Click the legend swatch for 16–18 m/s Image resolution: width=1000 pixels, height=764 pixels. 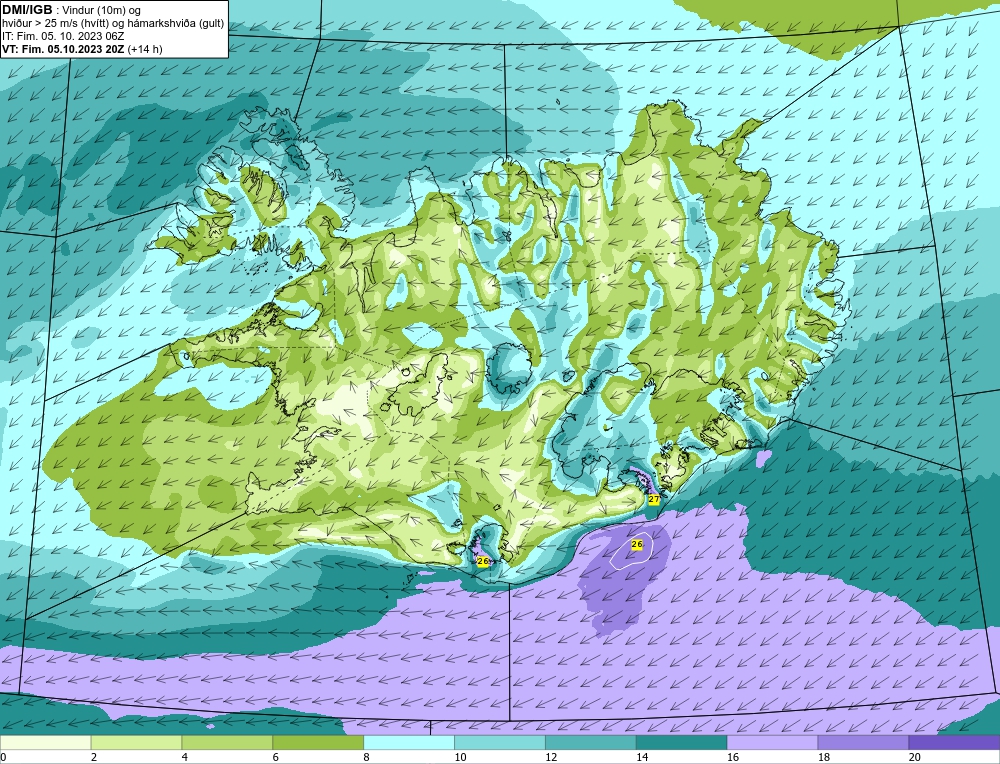(772, 743)
